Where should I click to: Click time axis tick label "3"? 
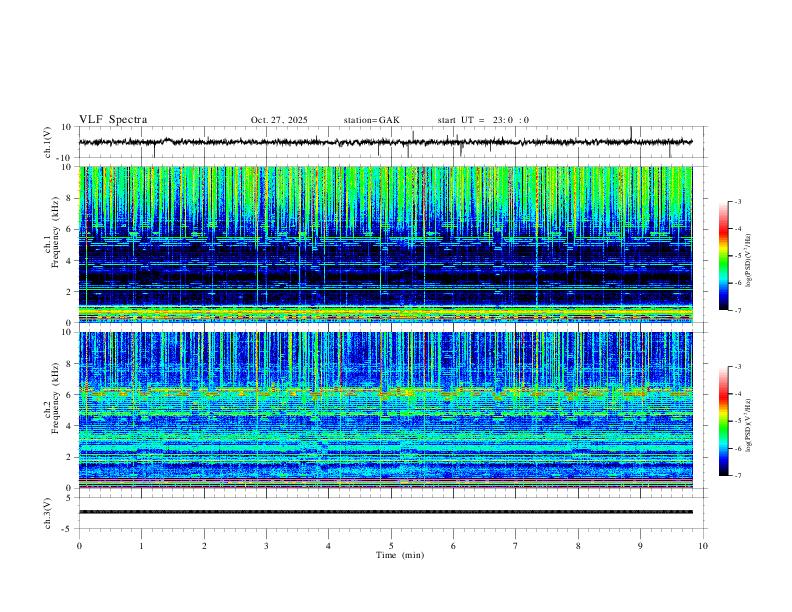[x=266, y=546]
